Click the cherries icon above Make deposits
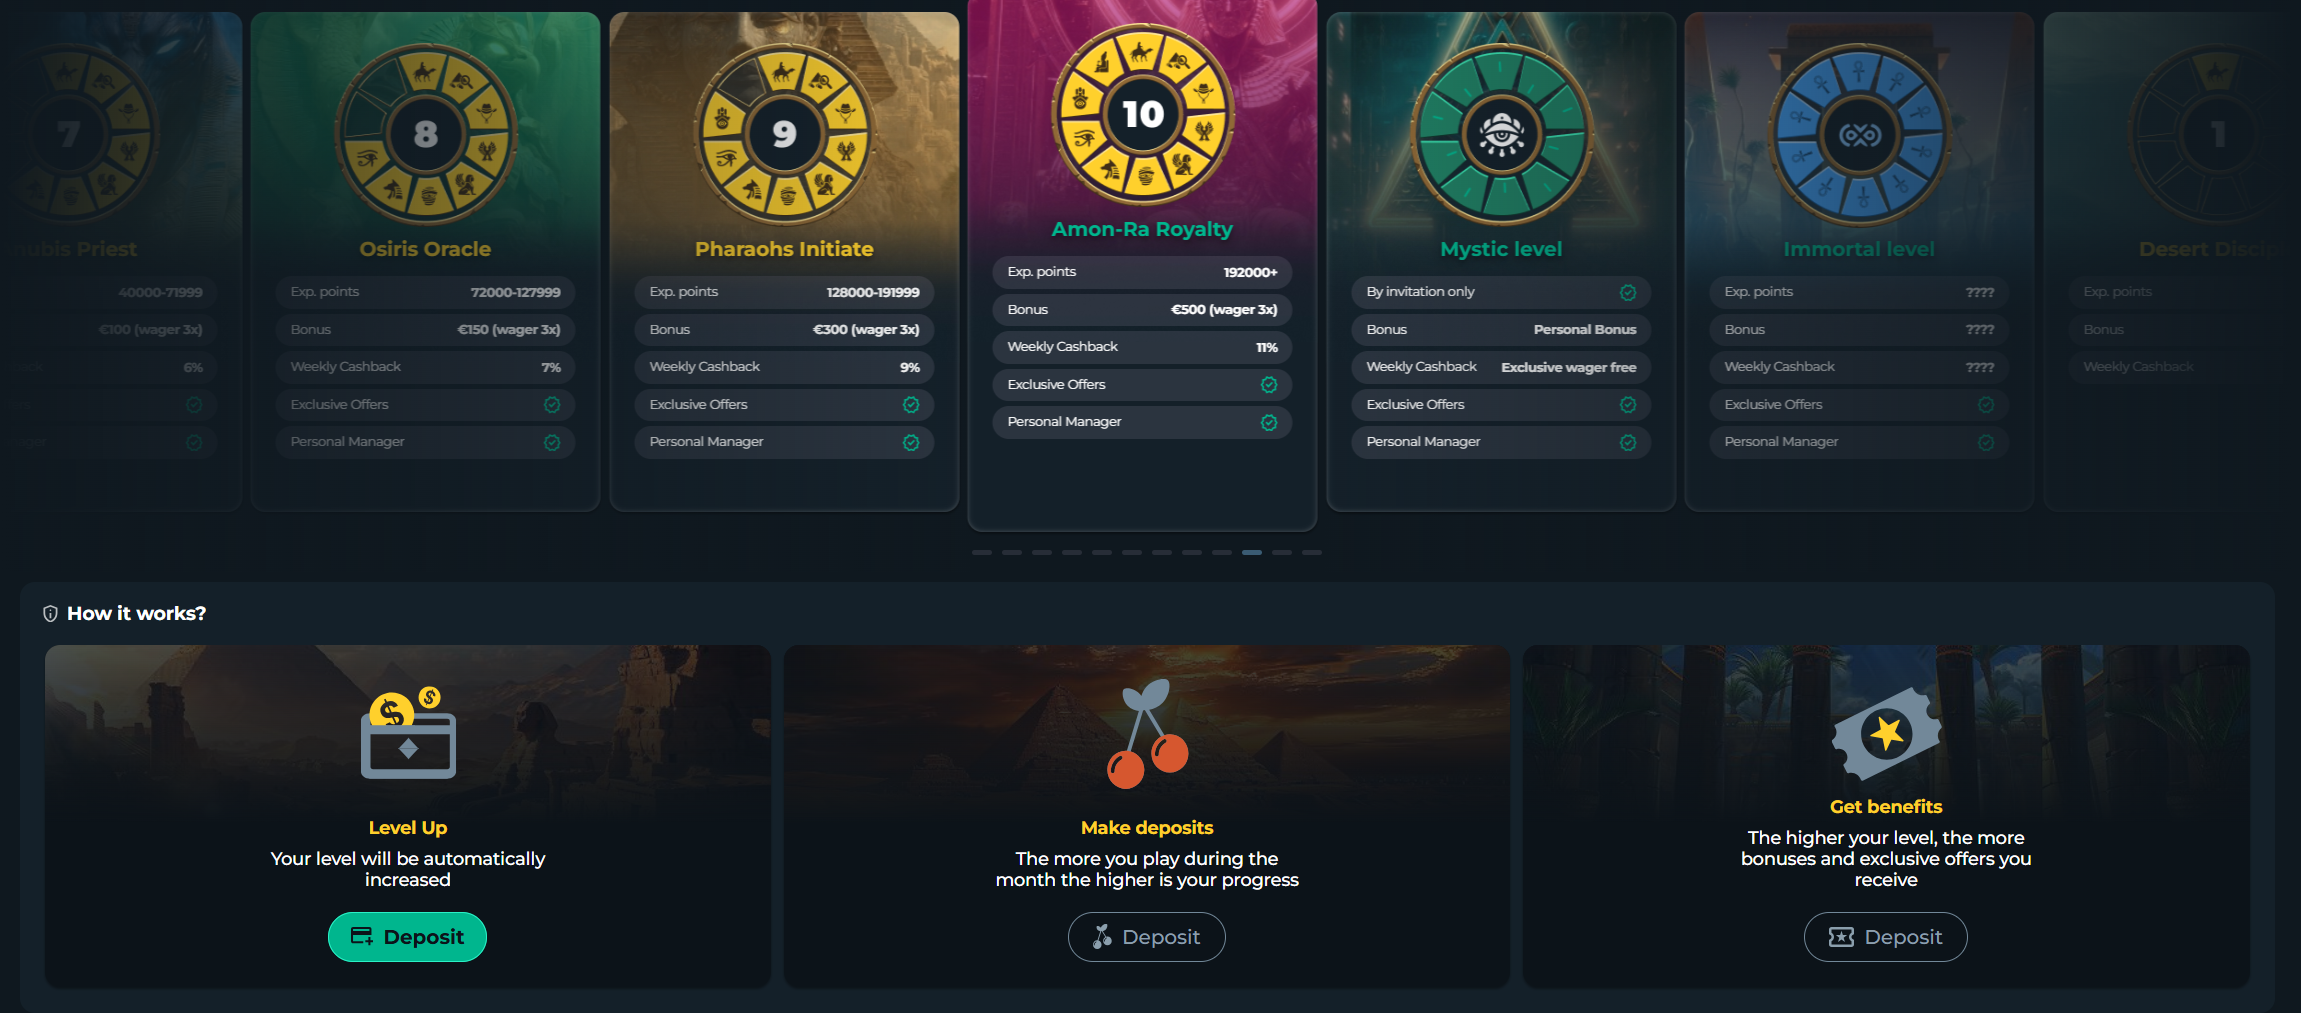This screenshot has width=2301, height=1013. [1147, 733]
